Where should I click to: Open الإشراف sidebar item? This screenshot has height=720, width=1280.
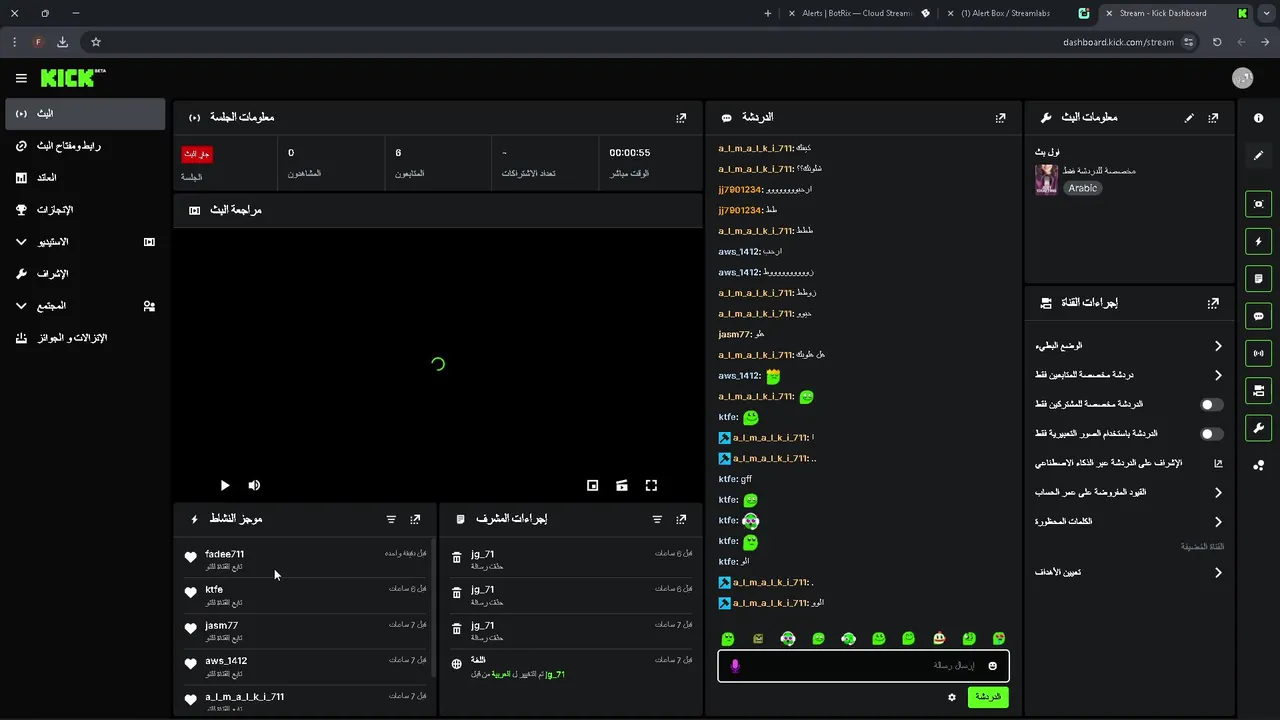pos(85,274)
